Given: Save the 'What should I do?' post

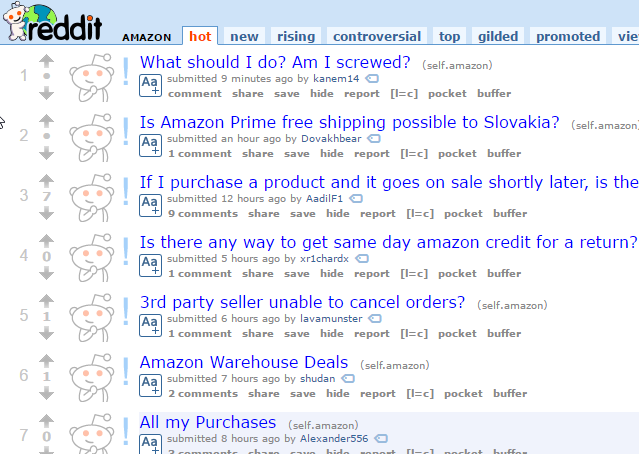Looking at the screenshot, I should [x=286, y=94].
